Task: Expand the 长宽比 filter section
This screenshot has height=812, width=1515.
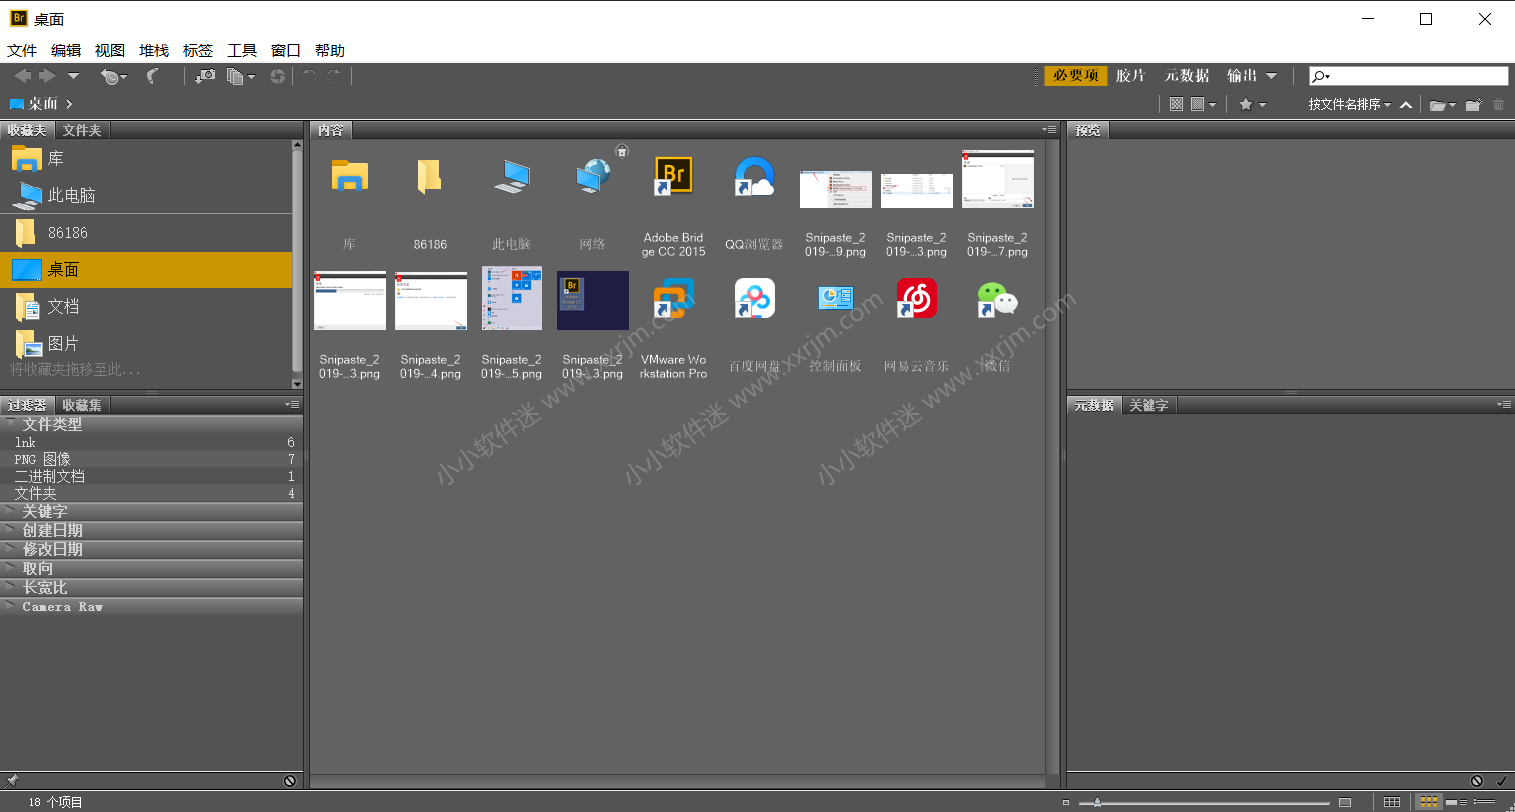Action: [x=152, y=587]
